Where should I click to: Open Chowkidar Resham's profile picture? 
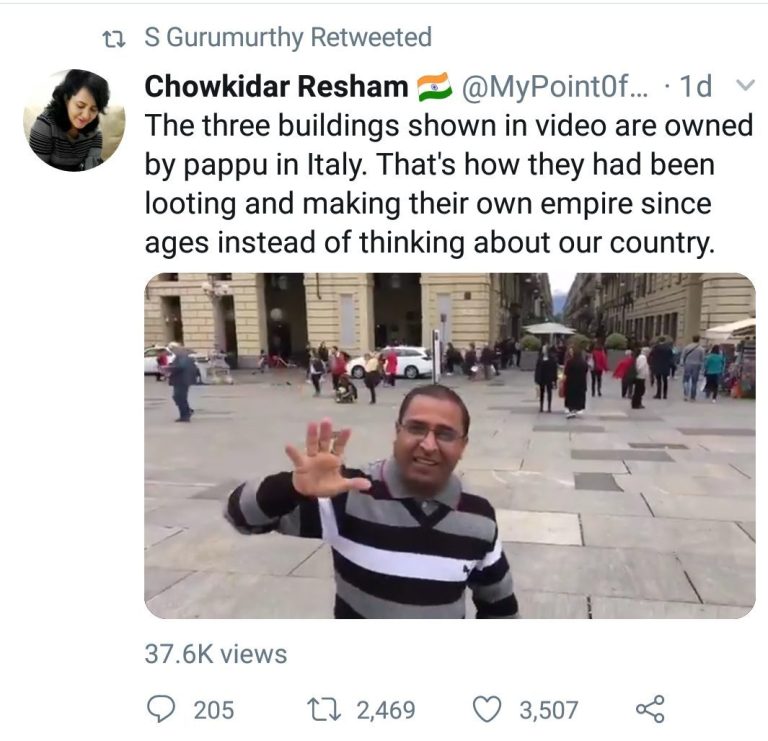tap(74, 120)
